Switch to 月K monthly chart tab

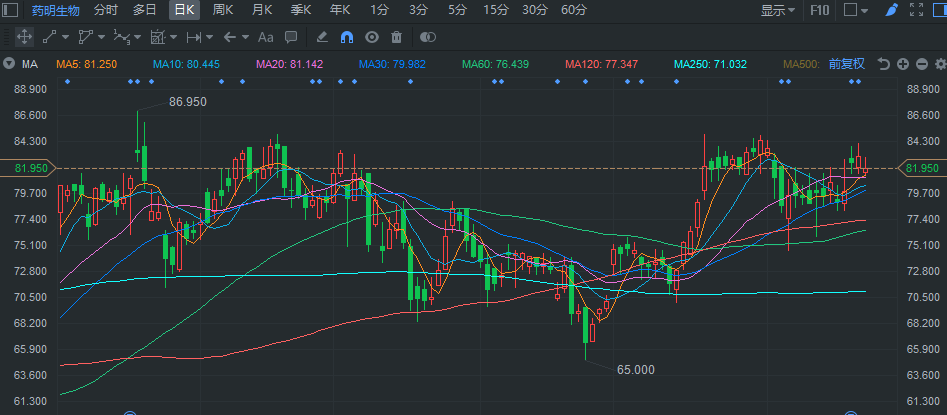pos(262,10)
